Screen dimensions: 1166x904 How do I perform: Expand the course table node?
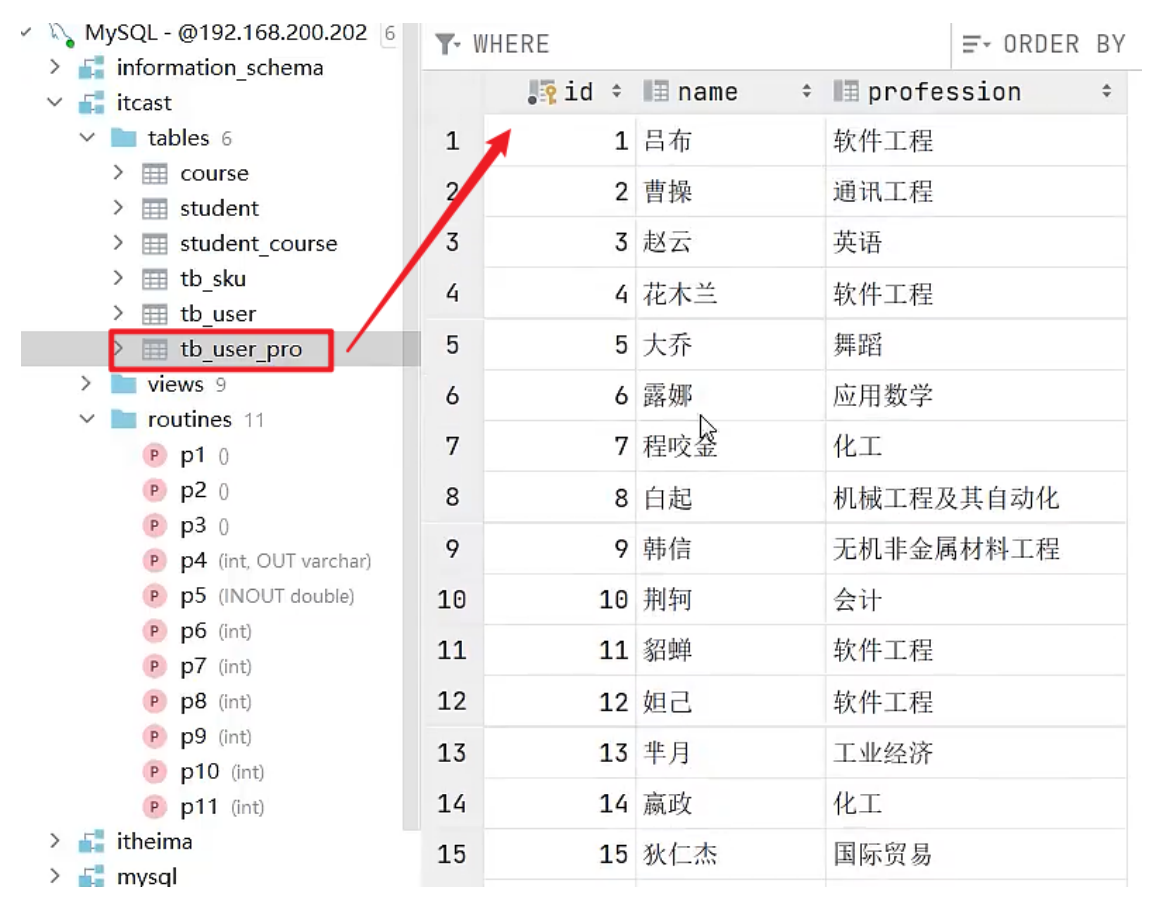[117, 172]
